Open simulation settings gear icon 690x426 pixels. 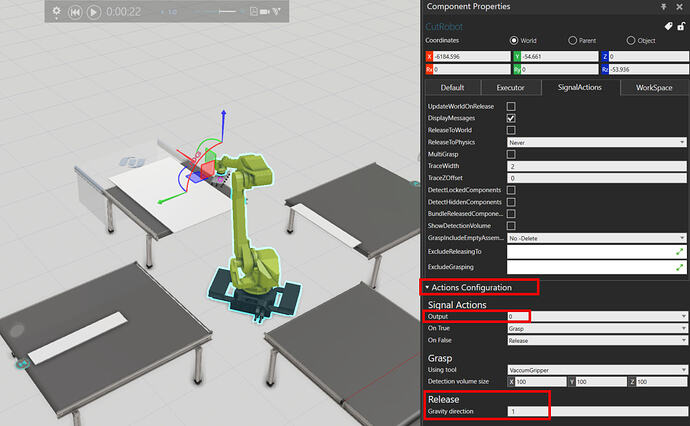57,12
